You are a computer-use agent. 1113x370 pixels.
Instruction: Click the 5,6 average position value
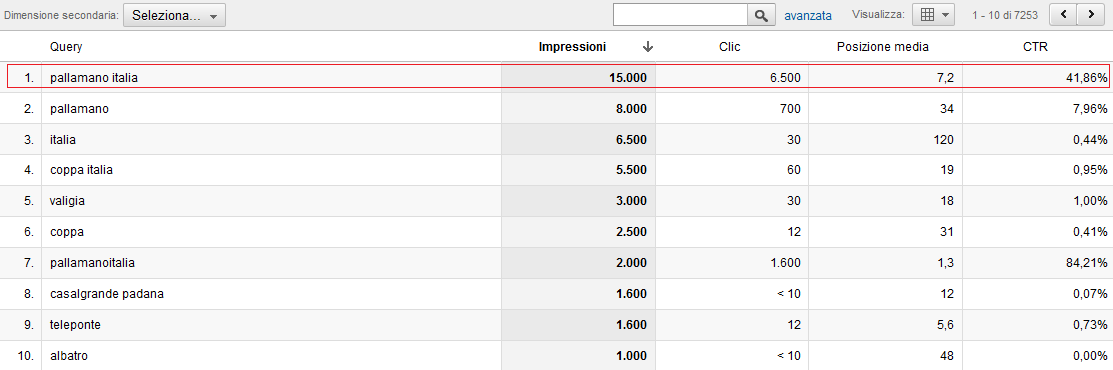coord(946,325)
